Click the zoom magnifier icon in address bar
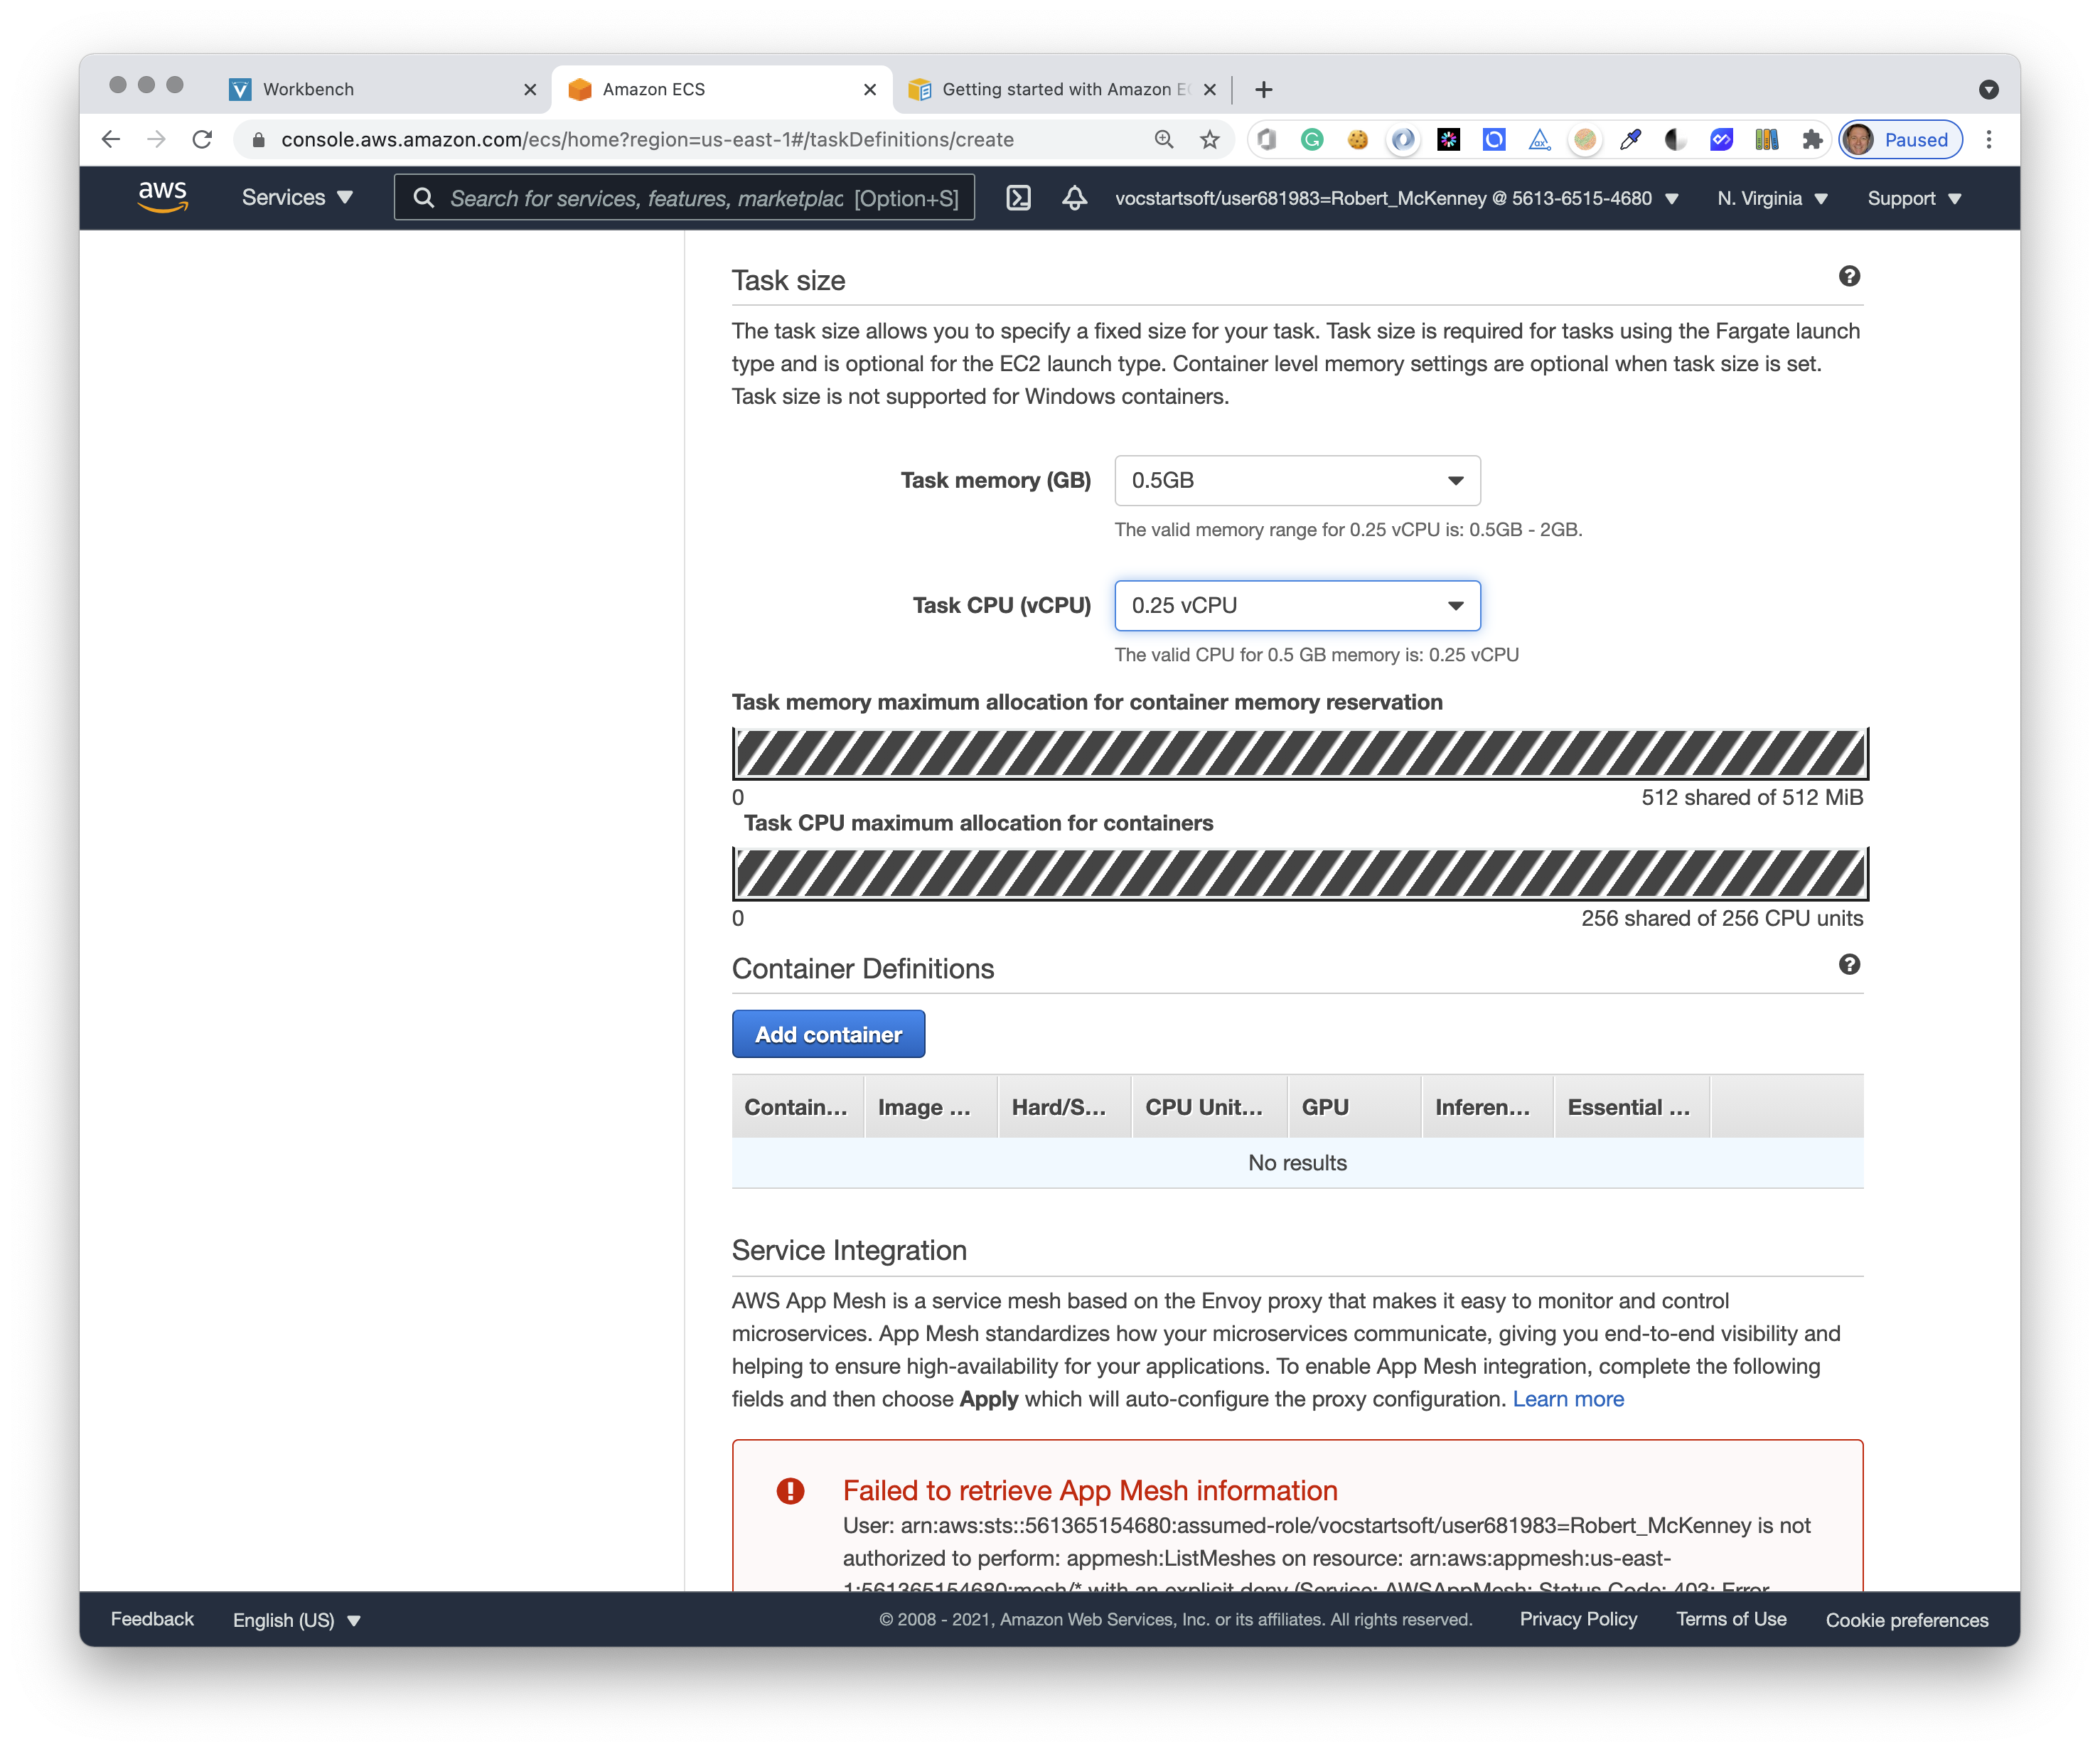Viewport: 2100px width, 1752px height. (x=1164, y=140)
